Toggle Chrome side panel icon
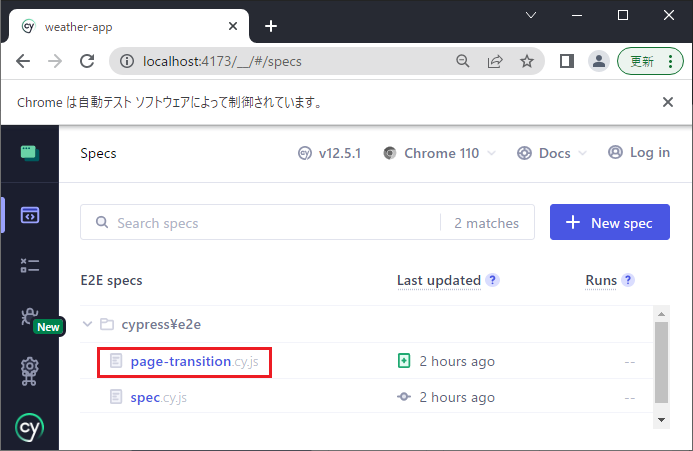This screenshot has height=451, width=693. click(566, 61)
